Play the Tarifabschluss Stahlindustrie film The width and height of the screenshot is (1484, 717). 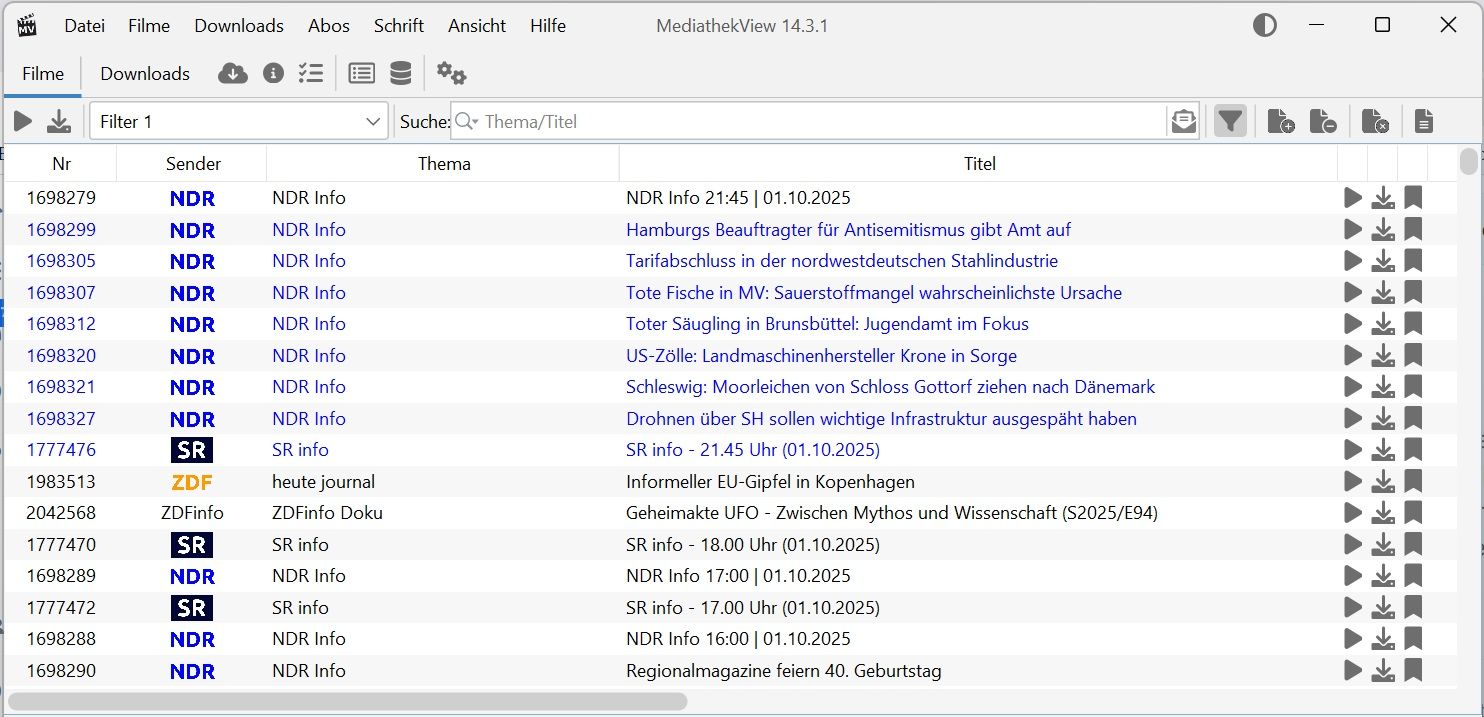[1353, 261]
